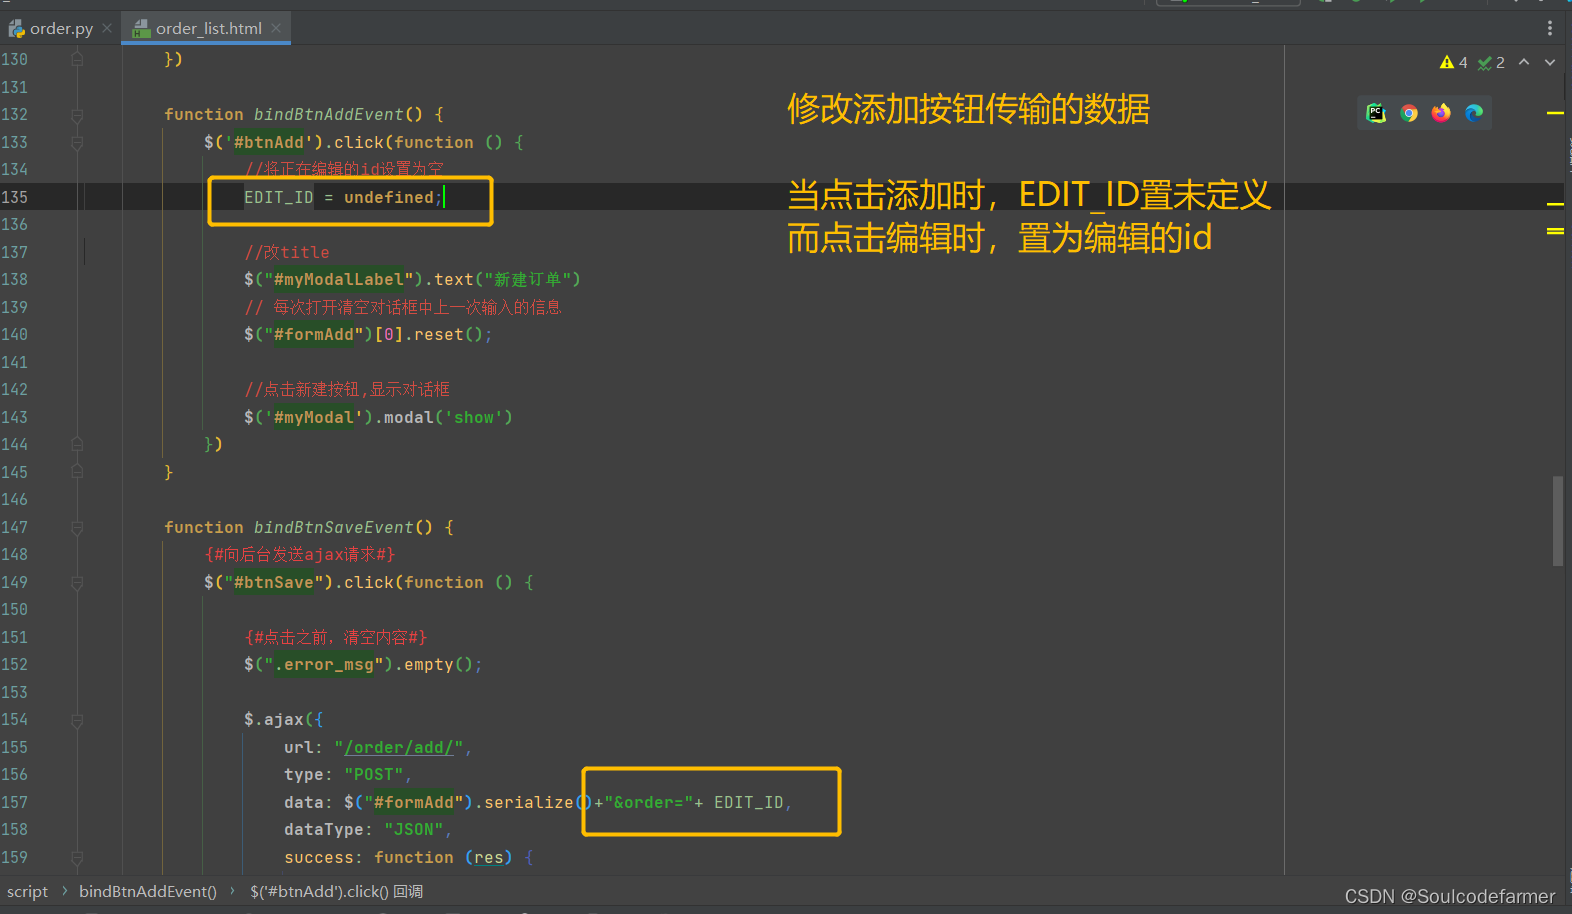Click the "&order=" string on line 157
1572x914 pixels.
pyautogui.click(x=648, y=802)
